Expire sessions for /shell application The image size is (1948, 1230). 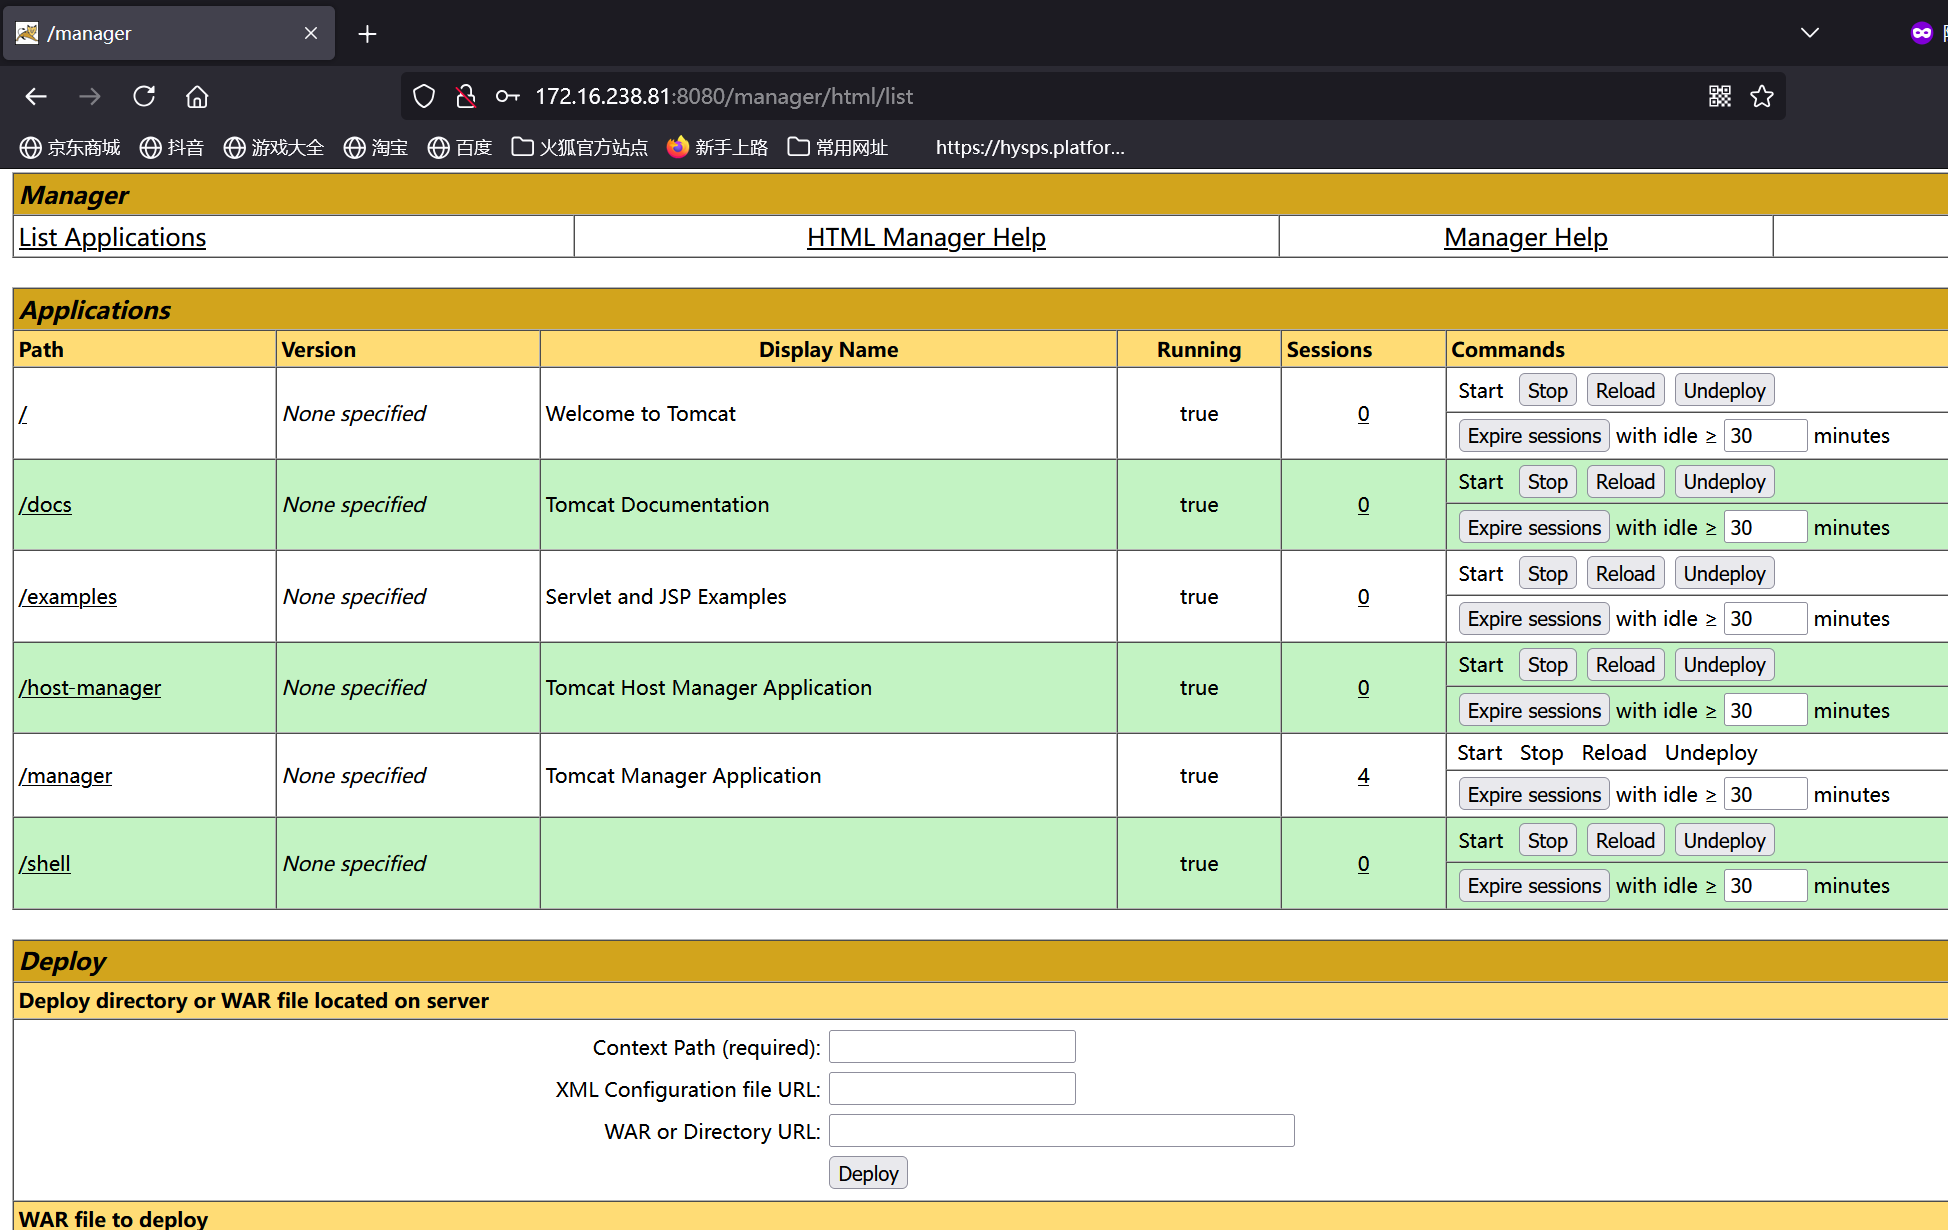click(x=1534, y=885)
